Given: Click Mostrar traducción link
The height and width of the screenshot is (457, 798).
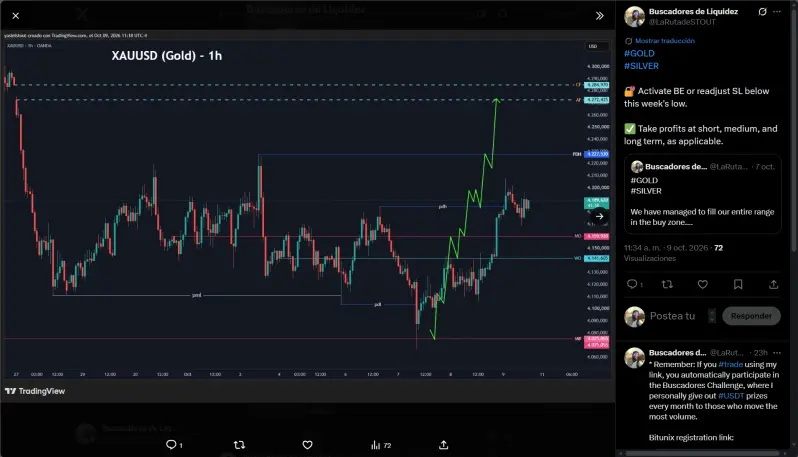Looking at the screenshot, I should click(665, 41).
